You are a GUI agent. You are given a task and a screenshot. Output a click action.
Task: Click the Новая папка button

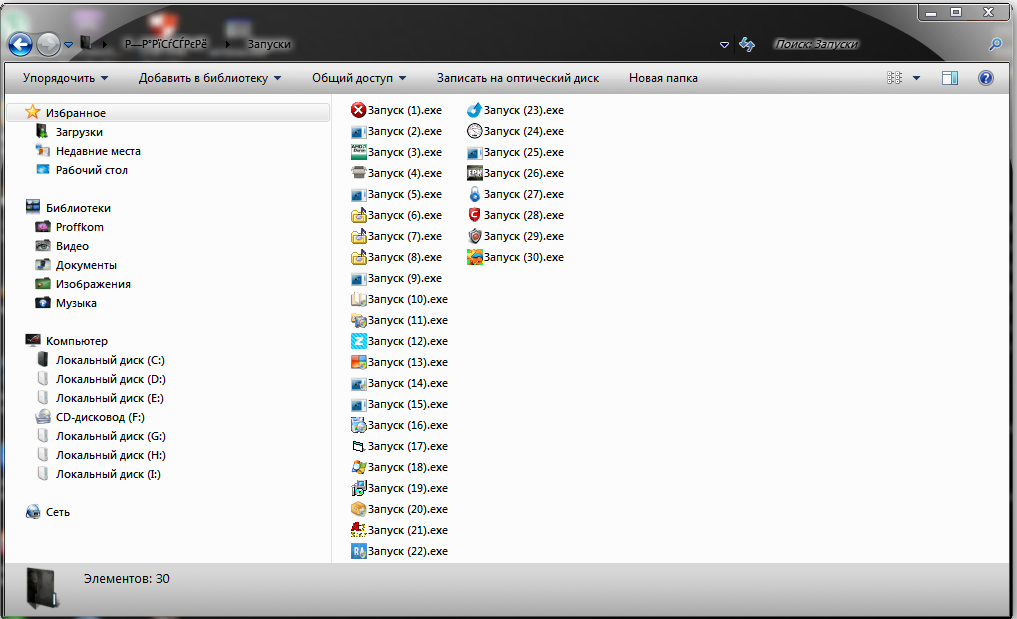tap(663, 78)
